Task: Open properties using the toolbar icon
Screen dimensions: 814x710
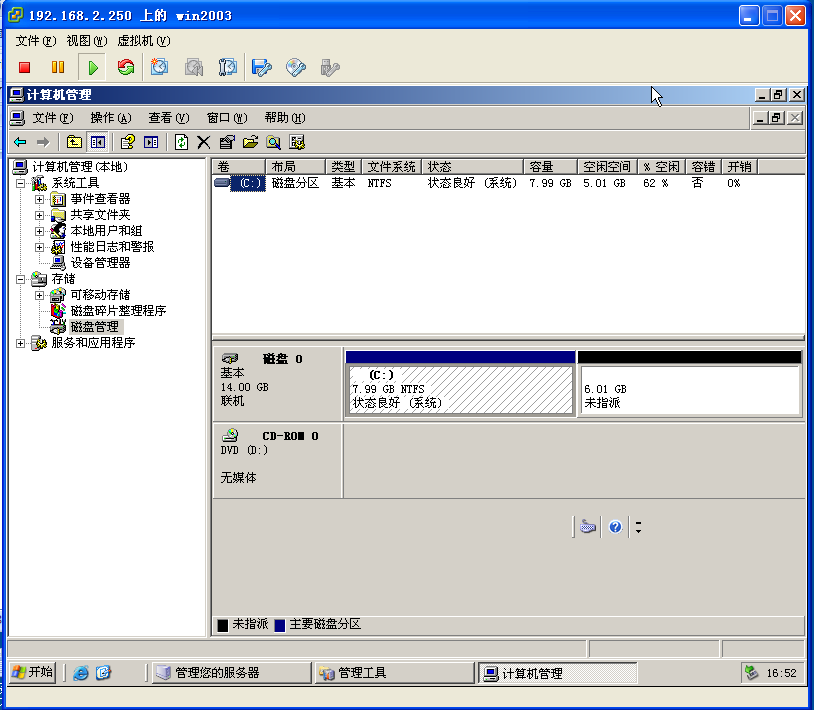Action: coord(225,141)
